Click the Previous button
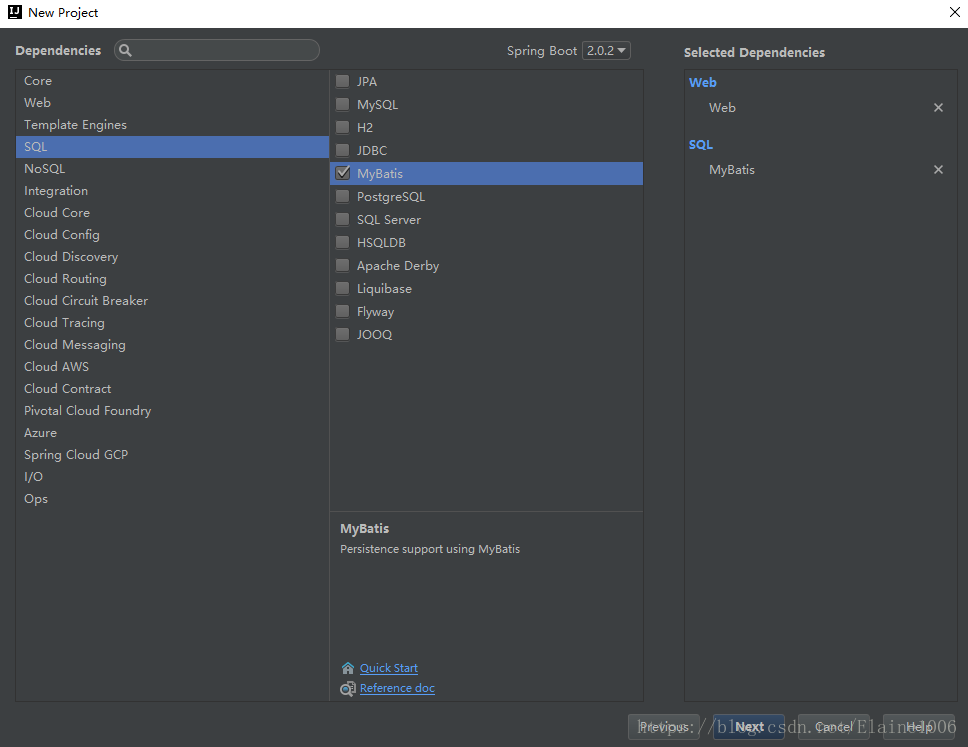This screenshot has height=747, width=968. tap(664, 727)
